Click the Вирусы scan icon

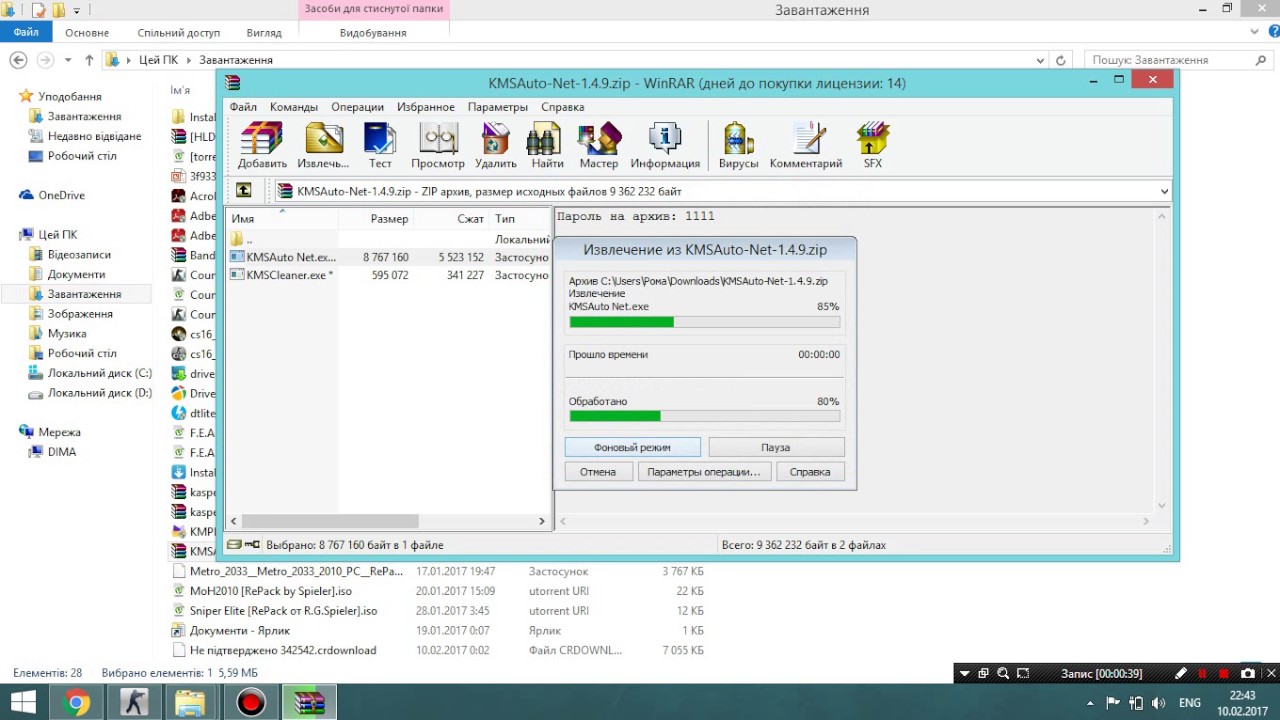point(738,145)
